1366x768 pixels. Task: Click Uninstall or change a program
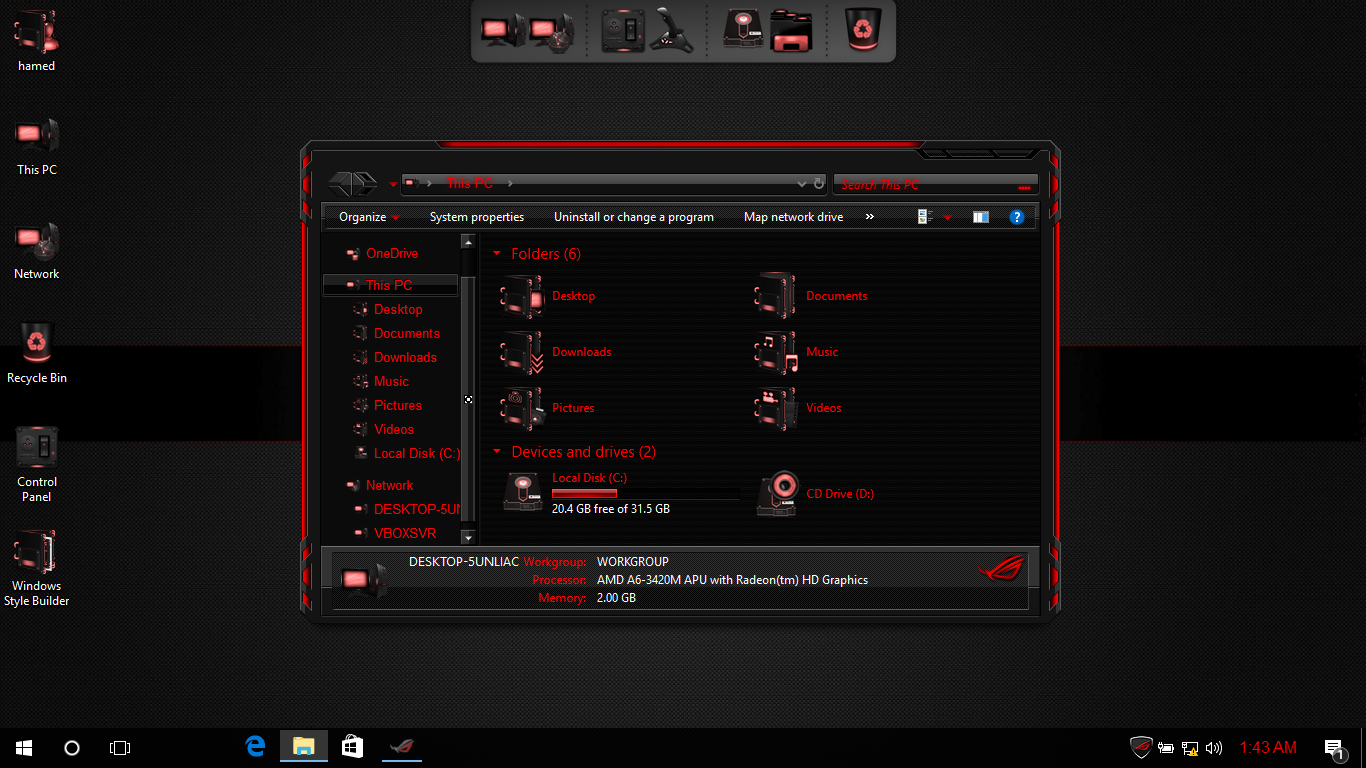click(x=633, y=216)
